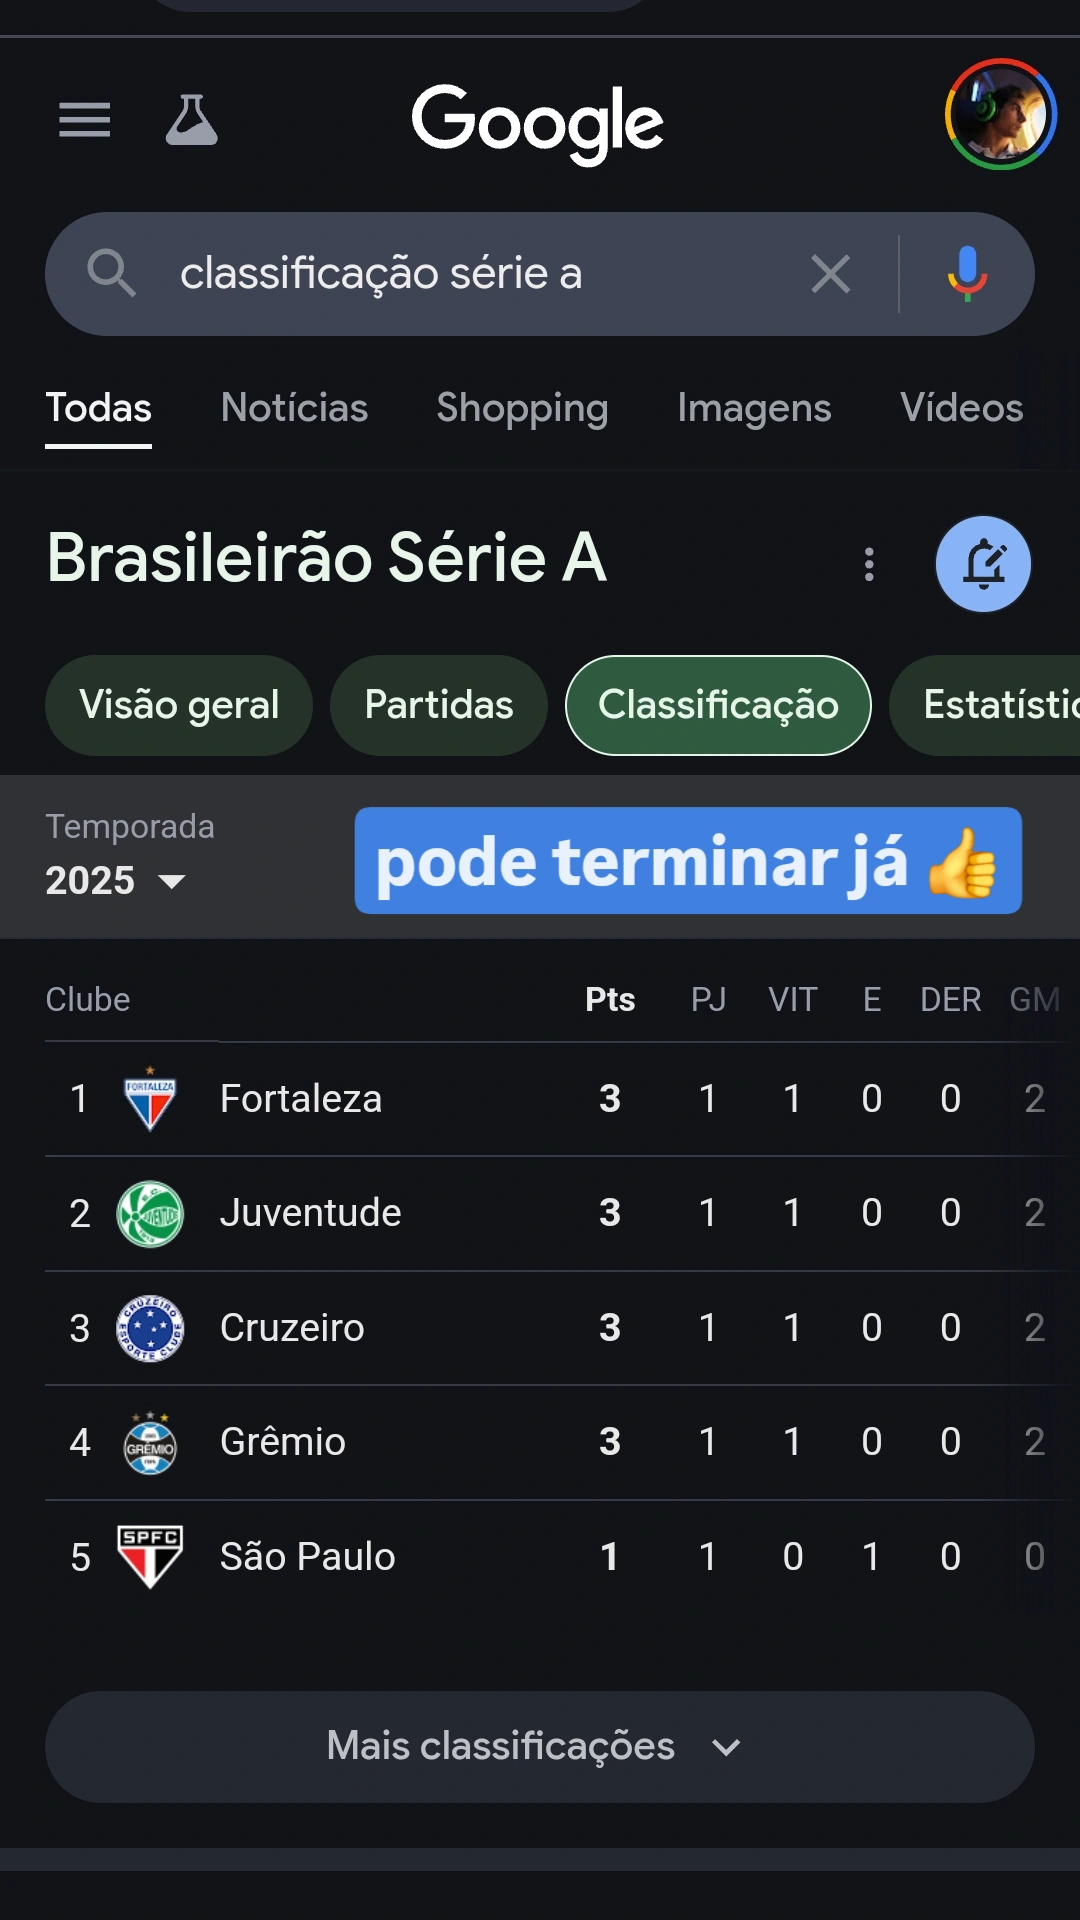Open the Temporada 2025 season dropdown
Viewport: 1080px width, 1920px height.
(x=117, y=880)
